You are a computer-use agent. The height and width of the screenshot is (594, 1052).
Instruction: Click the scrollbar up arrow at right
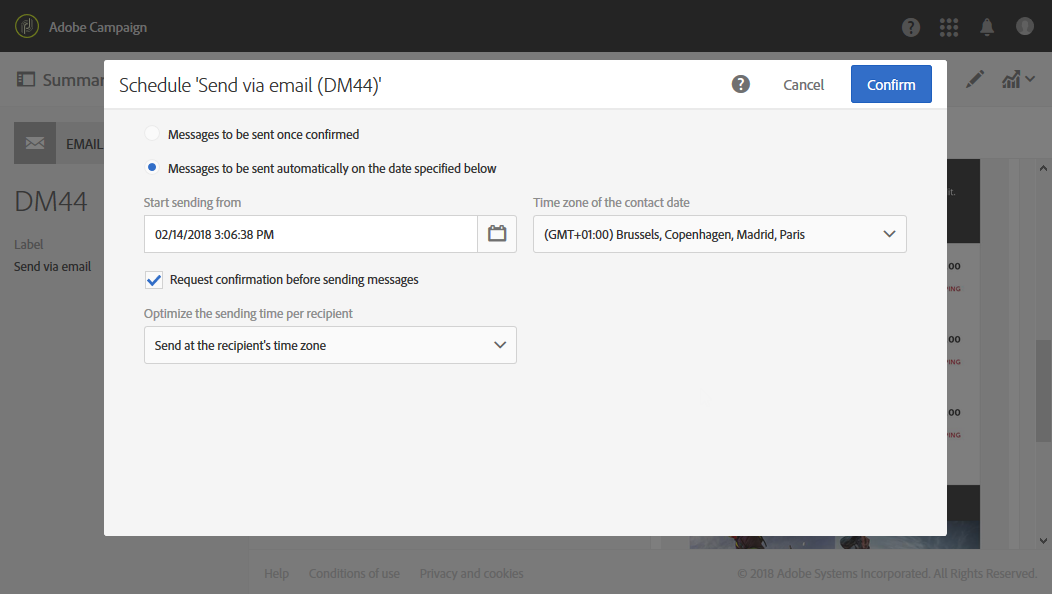1043,168
